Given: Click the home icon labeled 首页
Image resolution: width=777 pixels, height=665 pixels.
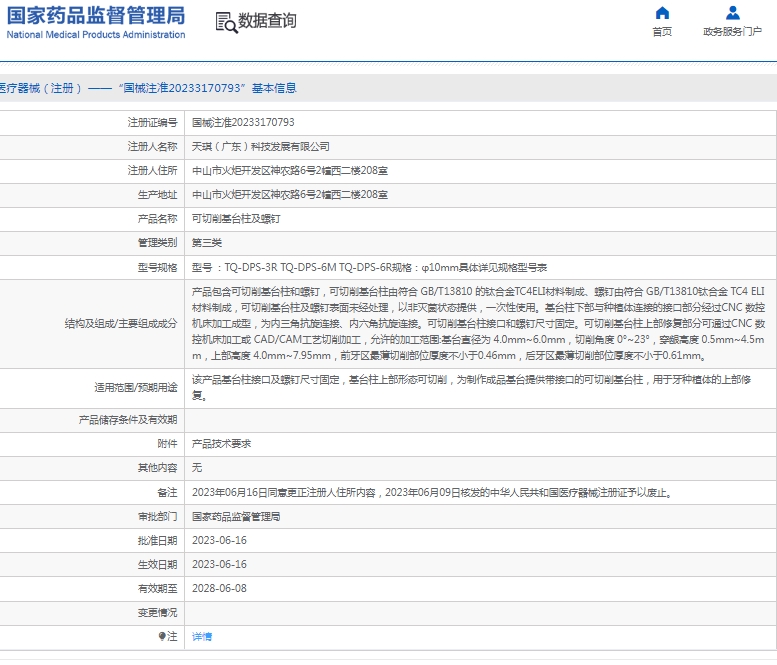Looking at the screenshot, I should 662,12.
